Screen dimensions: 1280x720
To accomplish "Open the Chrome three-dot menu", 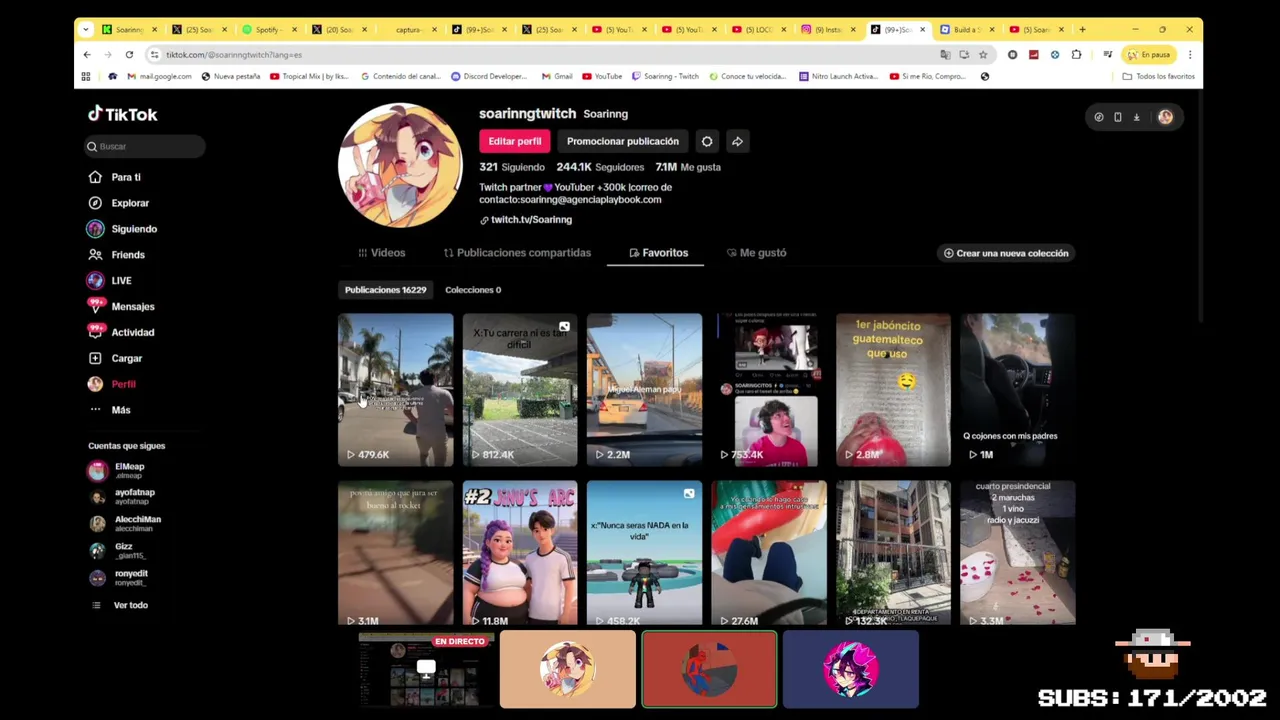I will pyautogui.click(x=1189, y=55).
